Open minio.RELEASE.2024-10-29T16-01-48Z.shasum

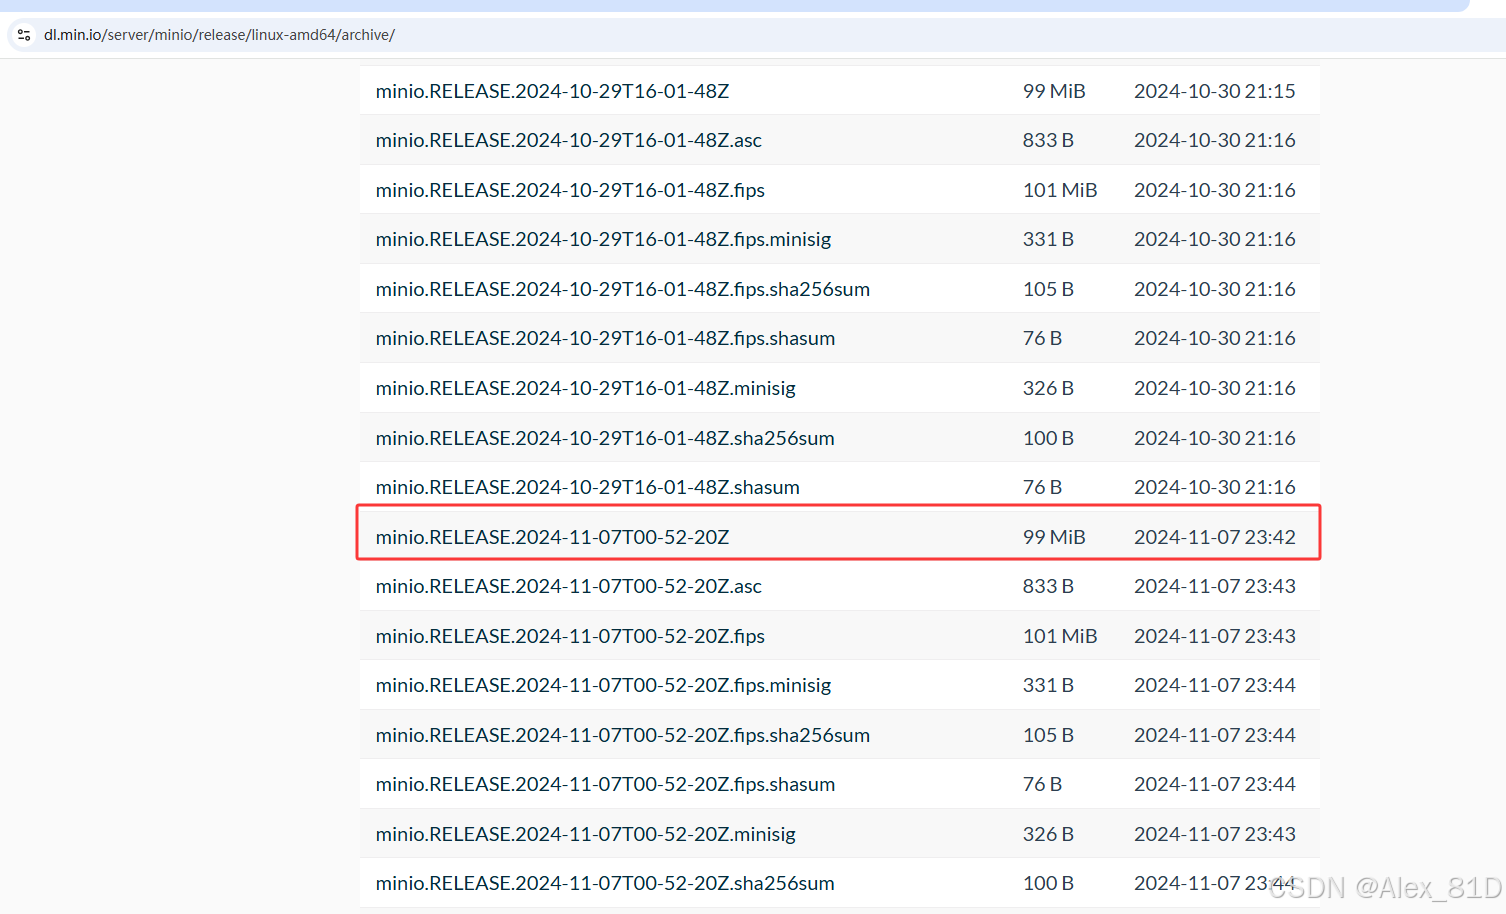tap(588, 487)
